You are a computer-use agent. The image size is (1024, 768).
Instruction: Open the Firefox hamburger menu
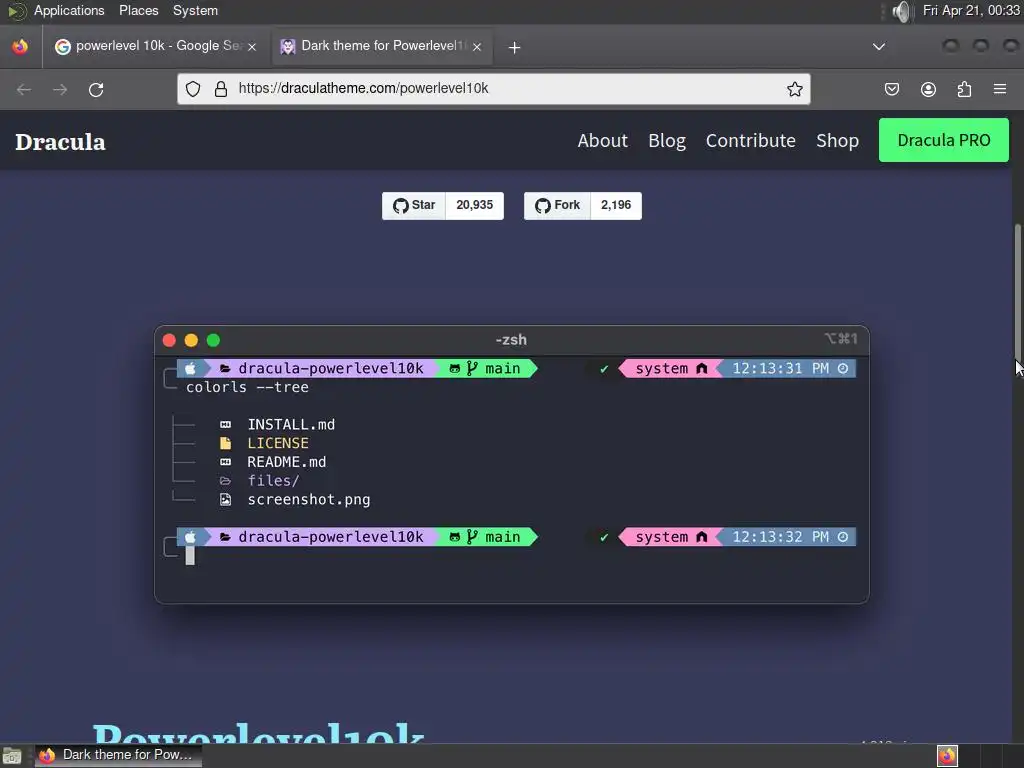pos(1000,89)
